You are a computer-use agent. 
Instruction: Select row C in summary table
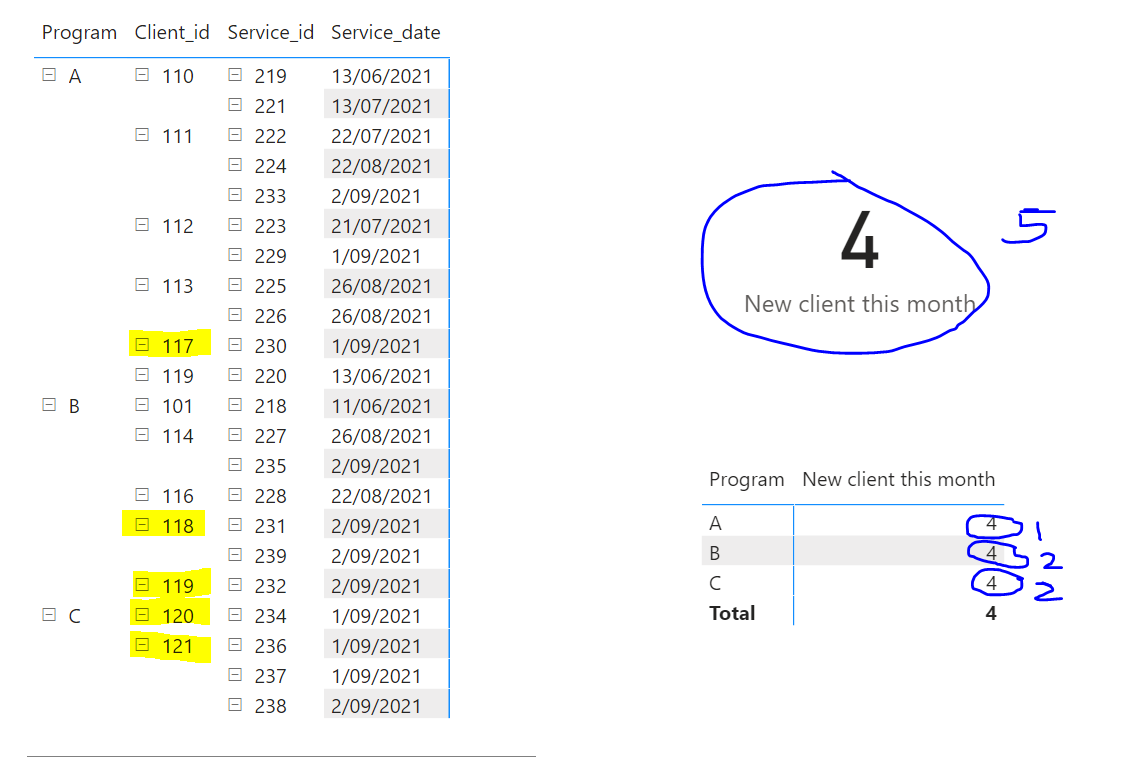(x=853, y=583)
